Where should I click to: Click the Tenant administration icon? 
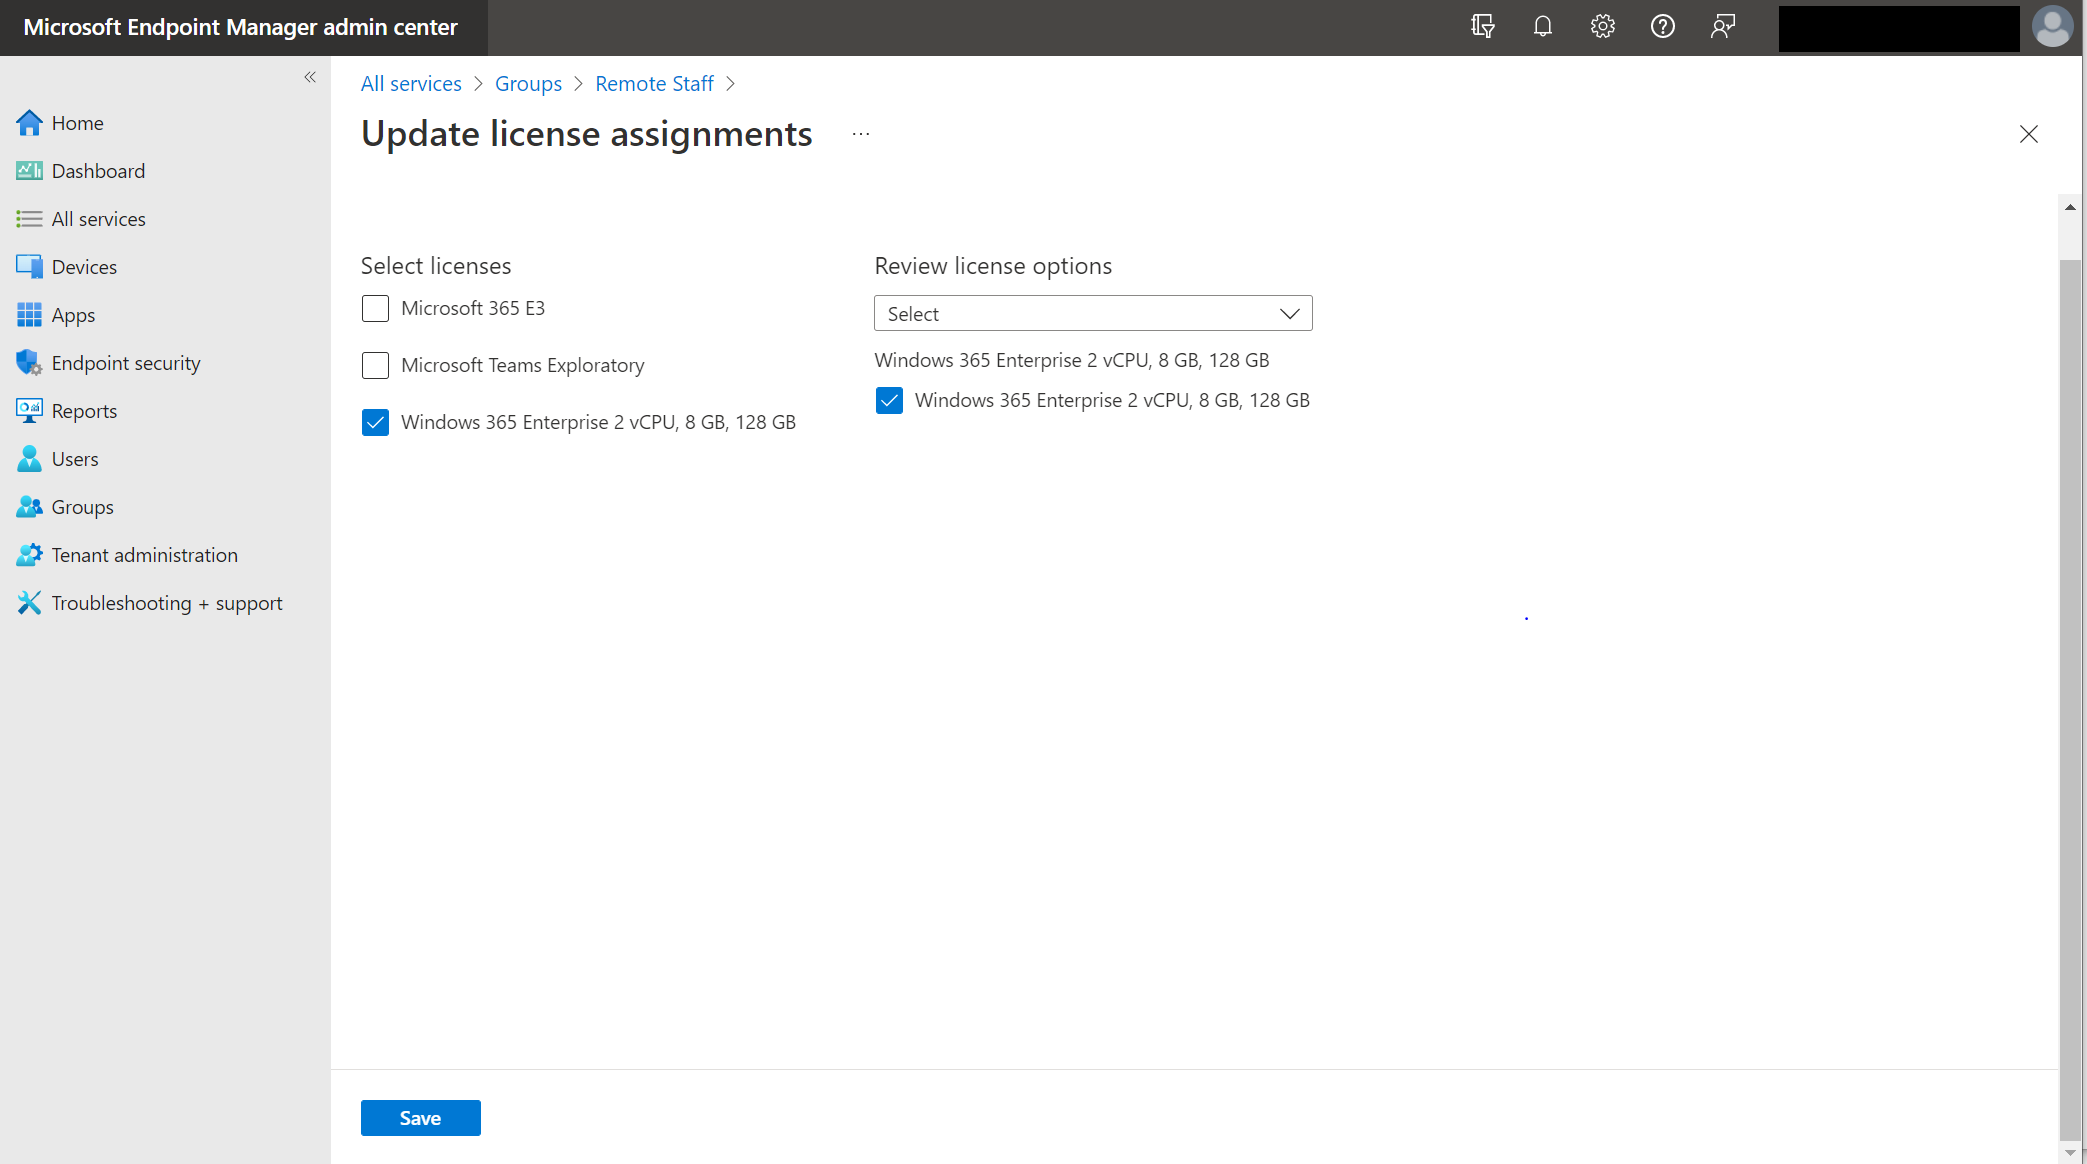click(x=29, y=555)
